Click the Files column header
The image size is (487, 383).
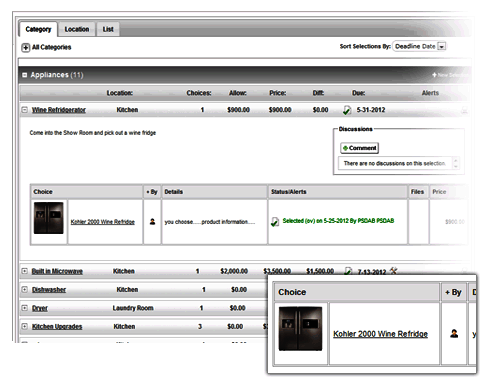(x=418, y=192)
